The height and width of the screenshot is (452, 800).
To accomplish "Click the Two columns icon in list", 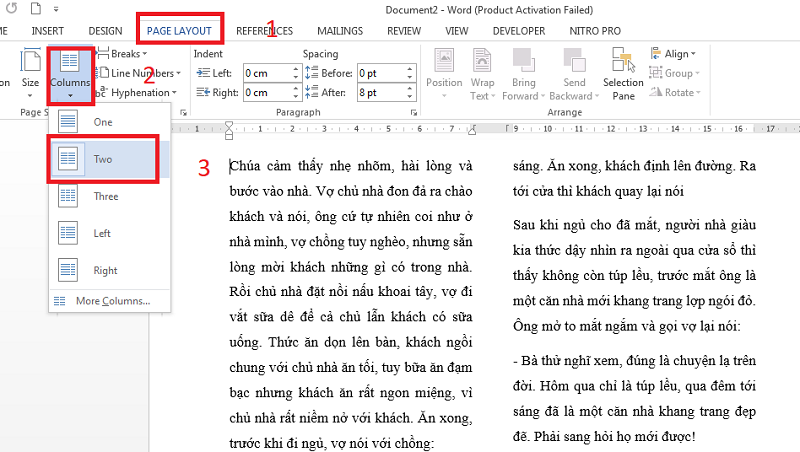I will 68,159.
